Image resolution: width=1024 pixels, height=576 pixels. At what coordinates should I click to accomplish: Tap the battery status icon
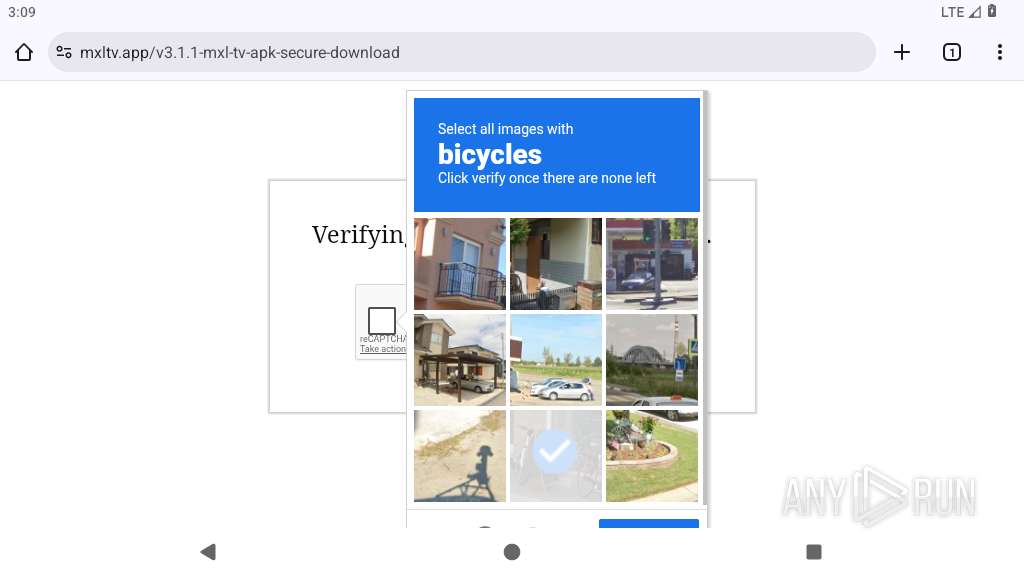click(992, 11)
